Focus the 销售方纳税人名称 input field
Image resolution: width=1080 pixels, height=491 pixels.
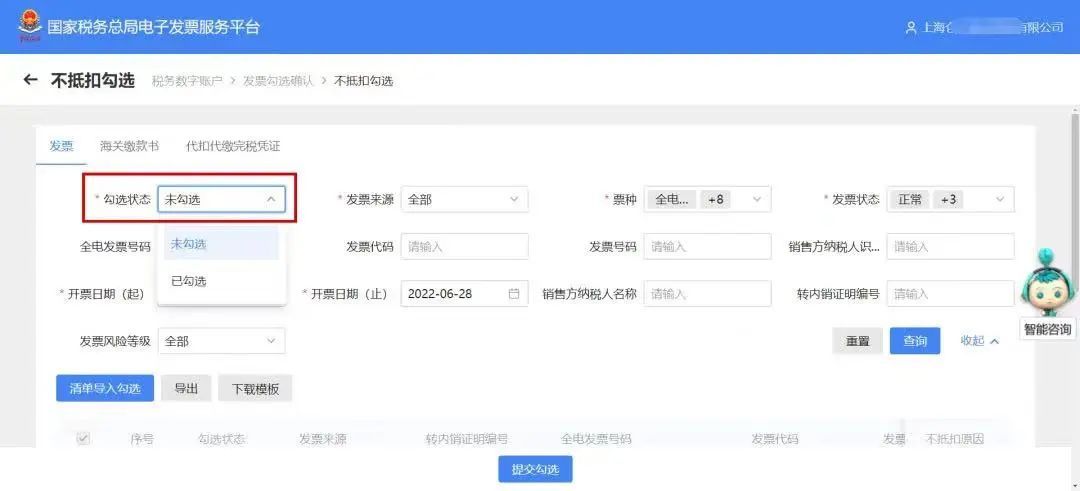[x=707, y=293]
